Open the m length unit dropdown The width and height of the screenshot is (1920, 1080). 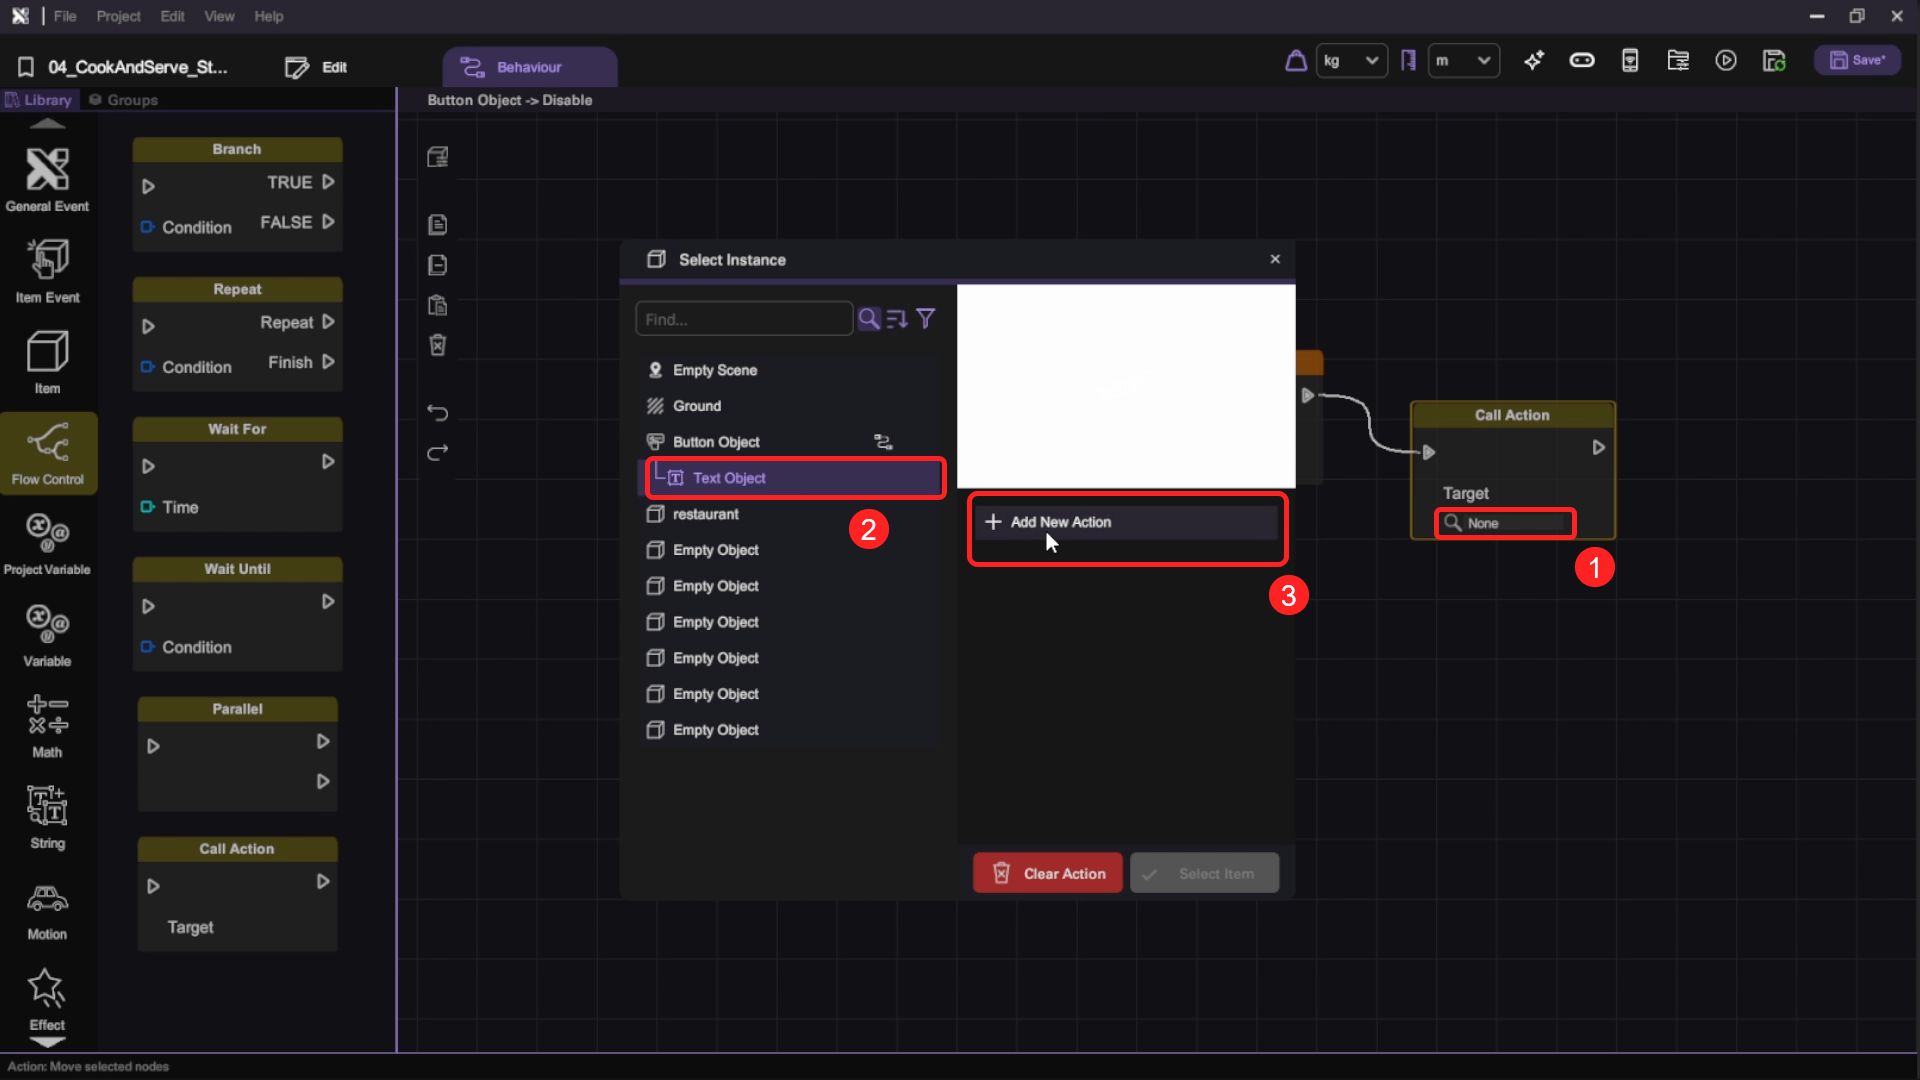1463,61
